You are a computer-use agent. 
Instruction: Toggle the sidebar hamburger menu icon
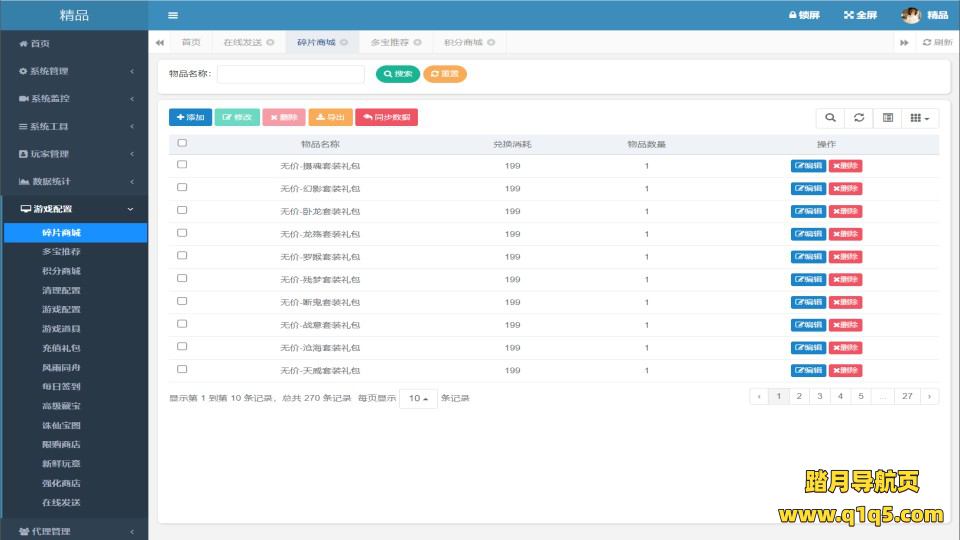coord(173,15)
